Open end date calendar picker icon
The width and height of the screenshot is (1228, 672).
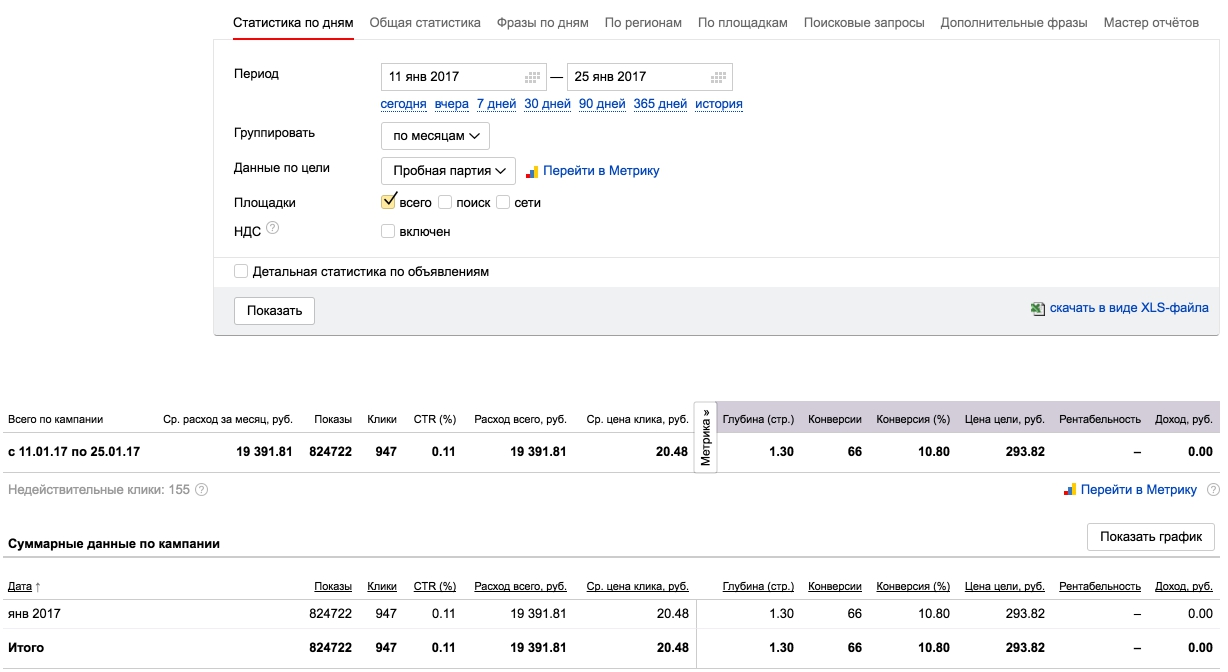coord(718,77)
